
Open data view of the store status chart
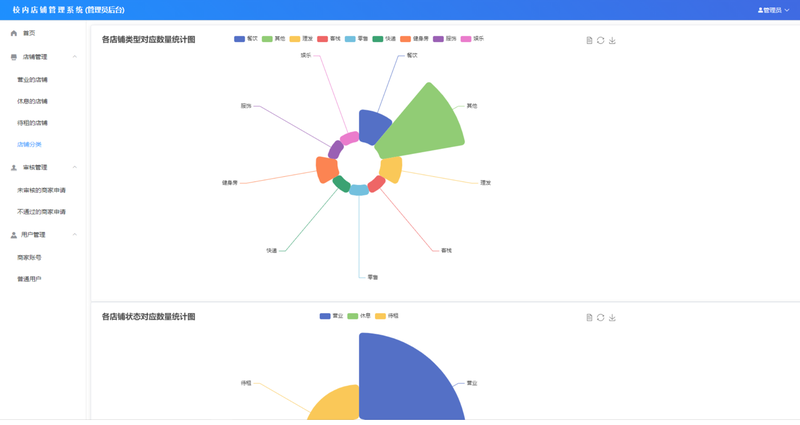point(589,317)
